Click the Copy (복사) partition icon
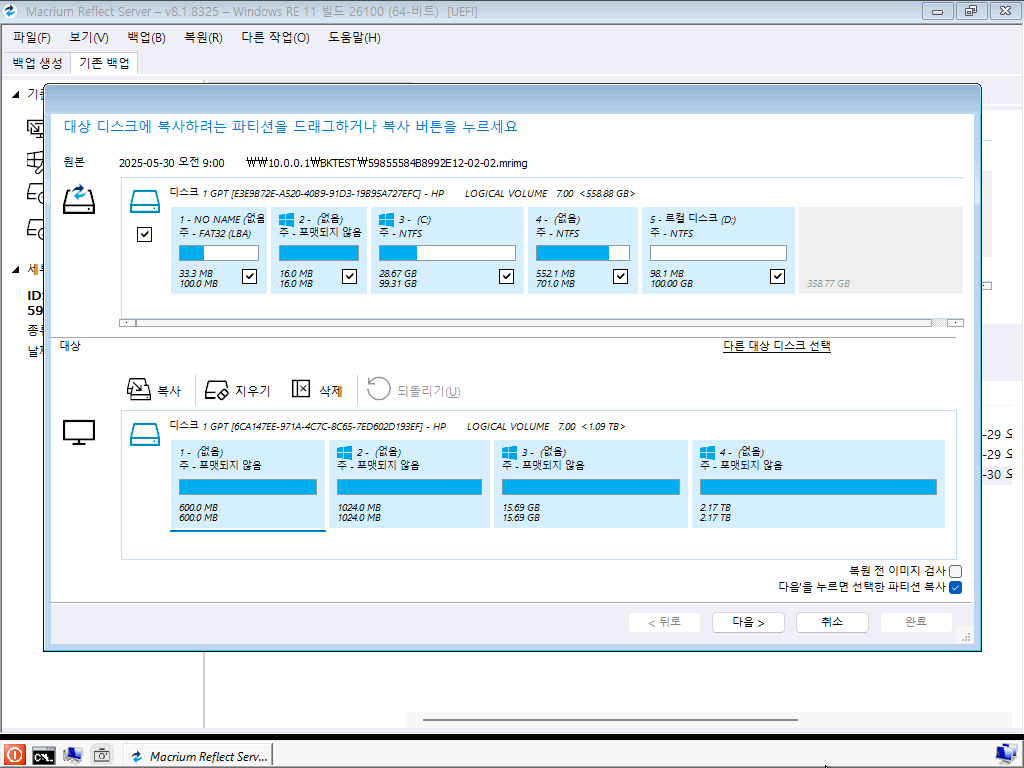The image size is (1024, 768). coord(138,389)
